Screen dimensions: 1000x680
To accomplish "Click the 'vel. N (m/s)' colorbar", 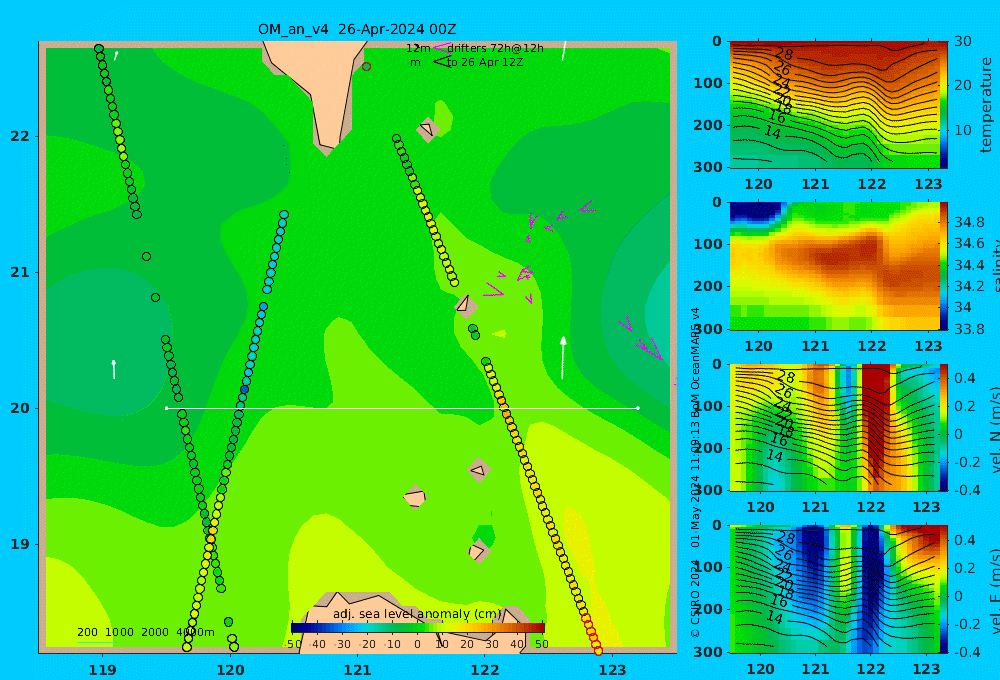I will click(x=943, y=427).
